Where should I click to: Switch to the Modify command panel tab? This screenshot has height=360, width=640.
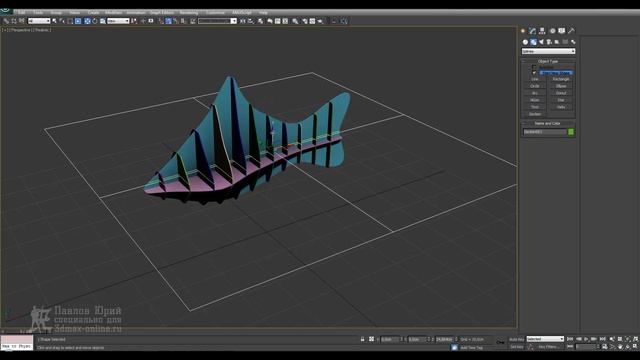click(532, 31)
